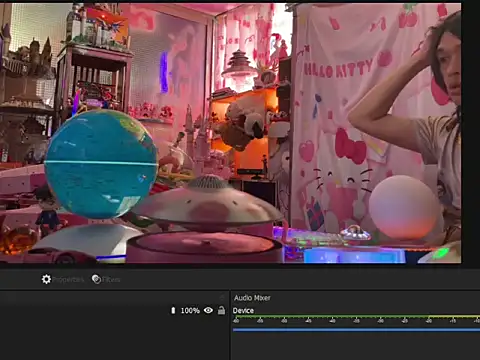Click the dim dock icon above the lock
Viewport: 480px width, 360px height.
(222, 297)
